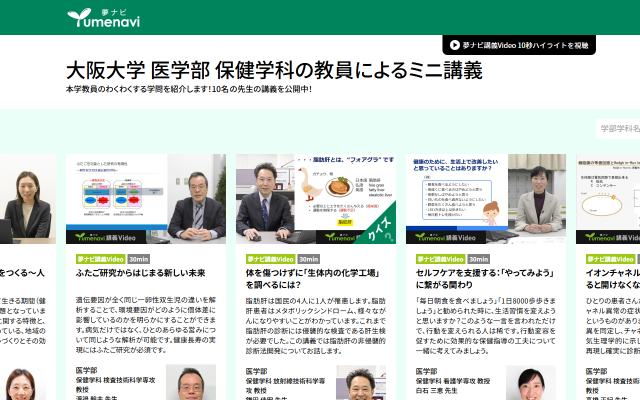
Task: Click 夢ナビ講義Video tag under twin research card
Action: coord(94,258)
